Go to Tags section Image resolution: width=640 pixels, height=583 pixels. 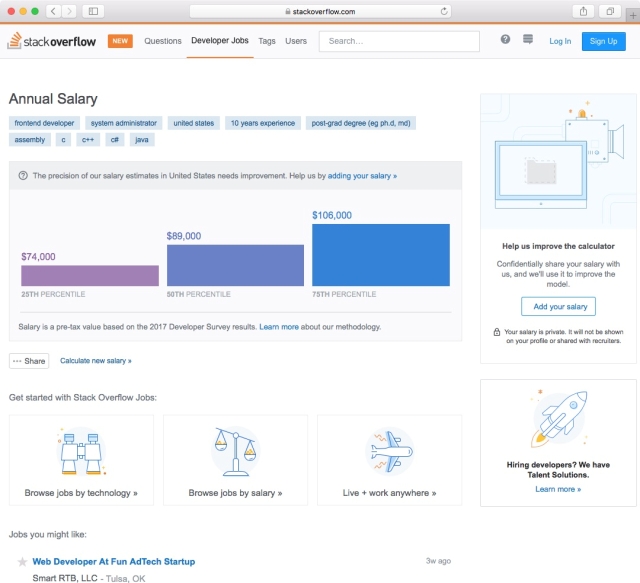pyautogui.click(x=267, y=41)
